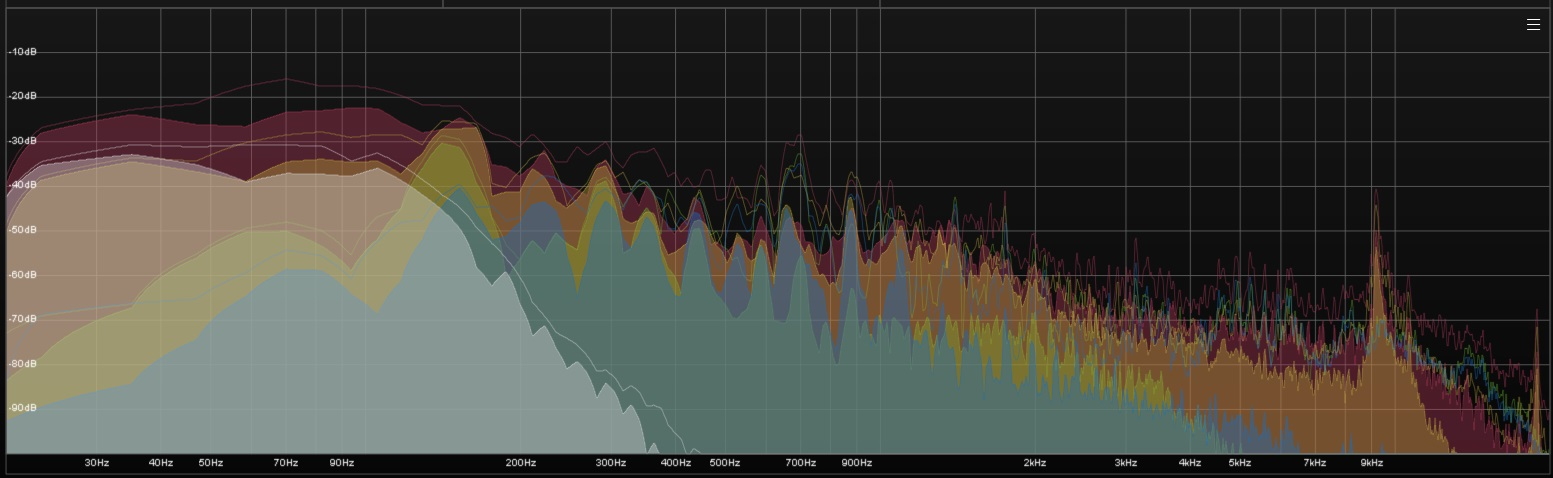The image size is (1553, 478).
Task: Click the -20dB level label
Action: pyautogui.click(x=22, y=96)
